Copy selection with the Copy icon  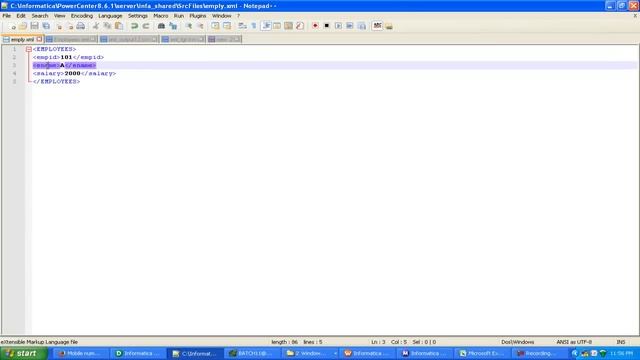click(107, 26)
